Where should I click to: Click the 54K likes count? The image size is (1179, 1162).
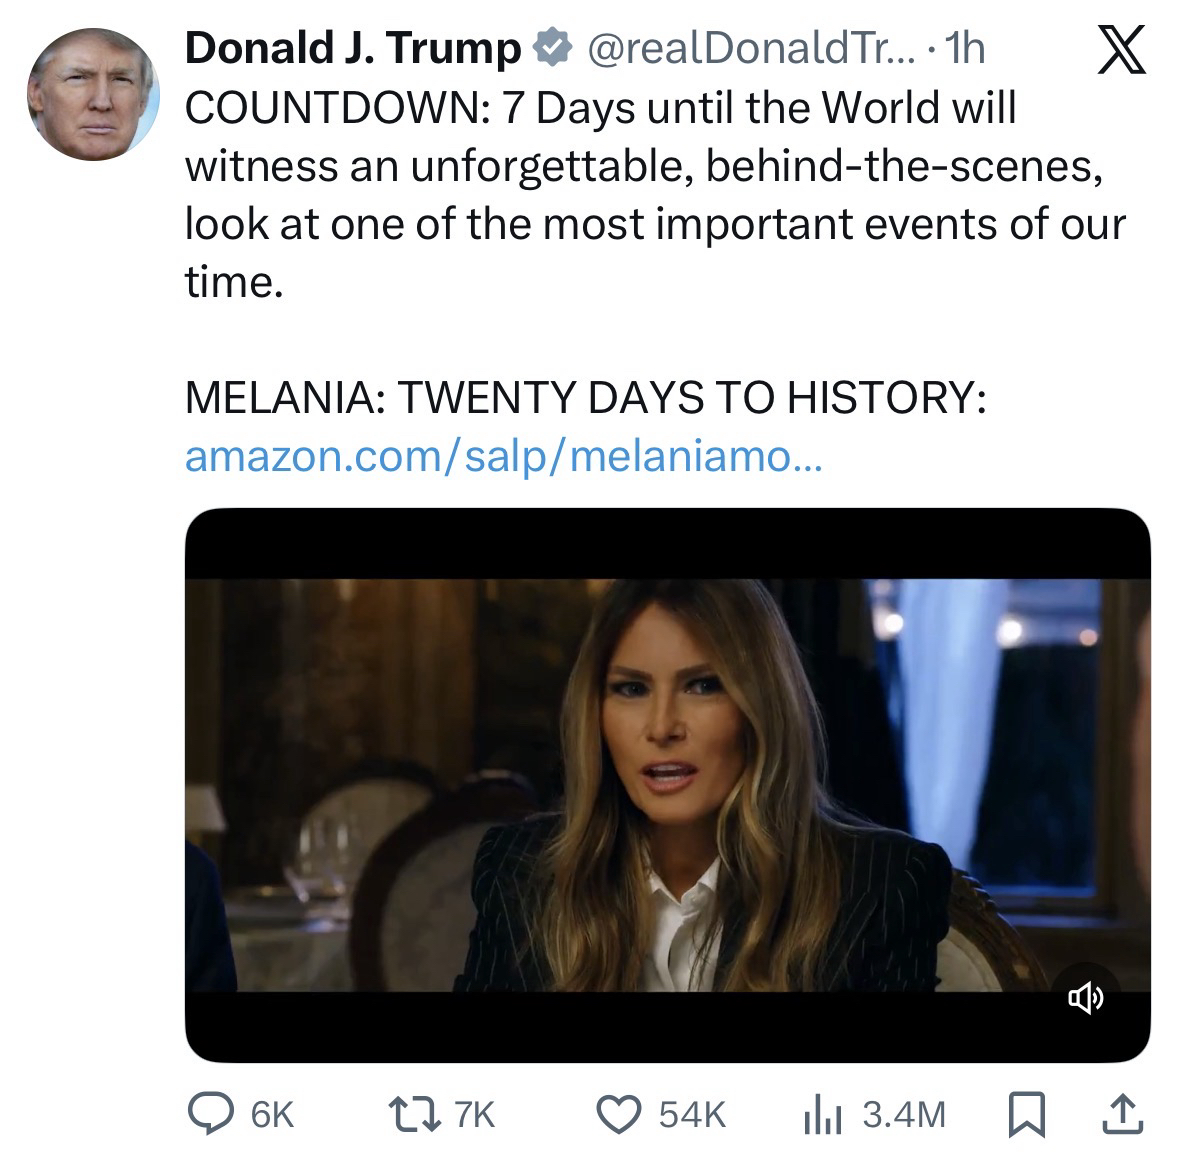692,1113
